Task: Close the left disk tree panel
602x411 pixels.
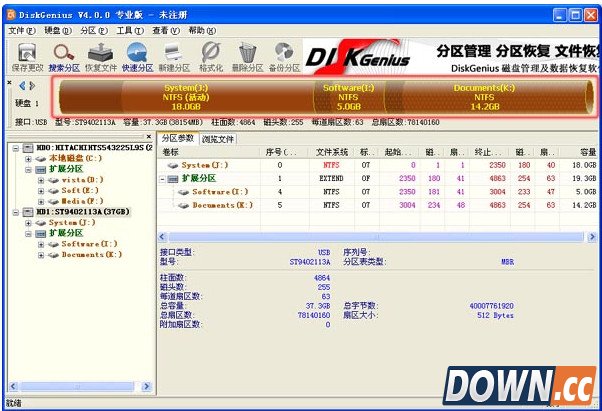Action: tap(150, 137)
